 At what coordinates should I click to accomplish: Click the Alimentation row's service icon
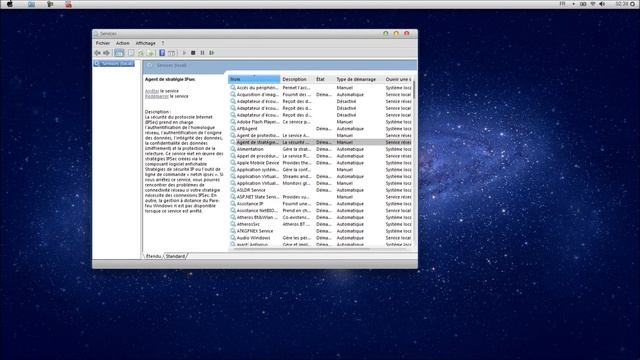[x=233, y=149]
